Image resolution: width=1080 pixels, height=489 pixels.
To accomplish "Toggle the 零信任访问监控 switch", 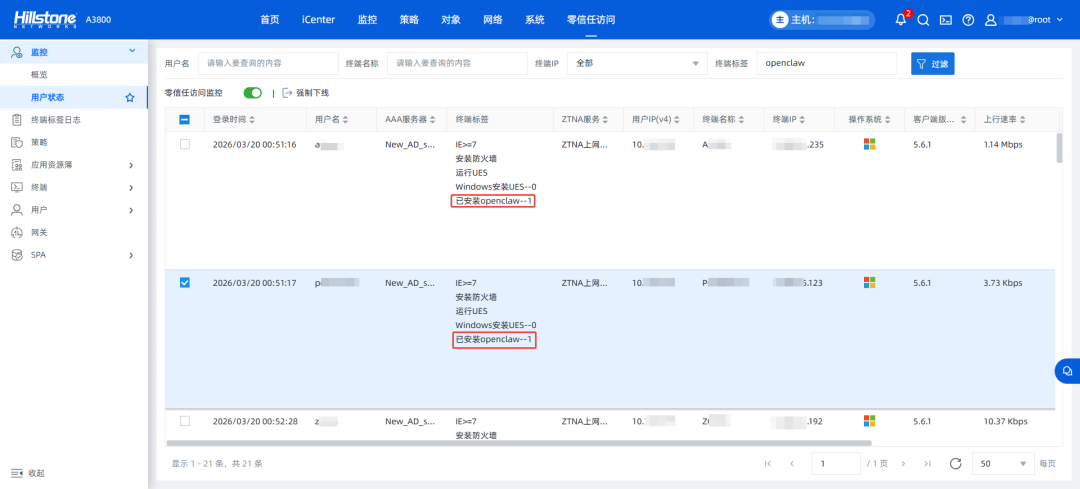I will point(253,93).
